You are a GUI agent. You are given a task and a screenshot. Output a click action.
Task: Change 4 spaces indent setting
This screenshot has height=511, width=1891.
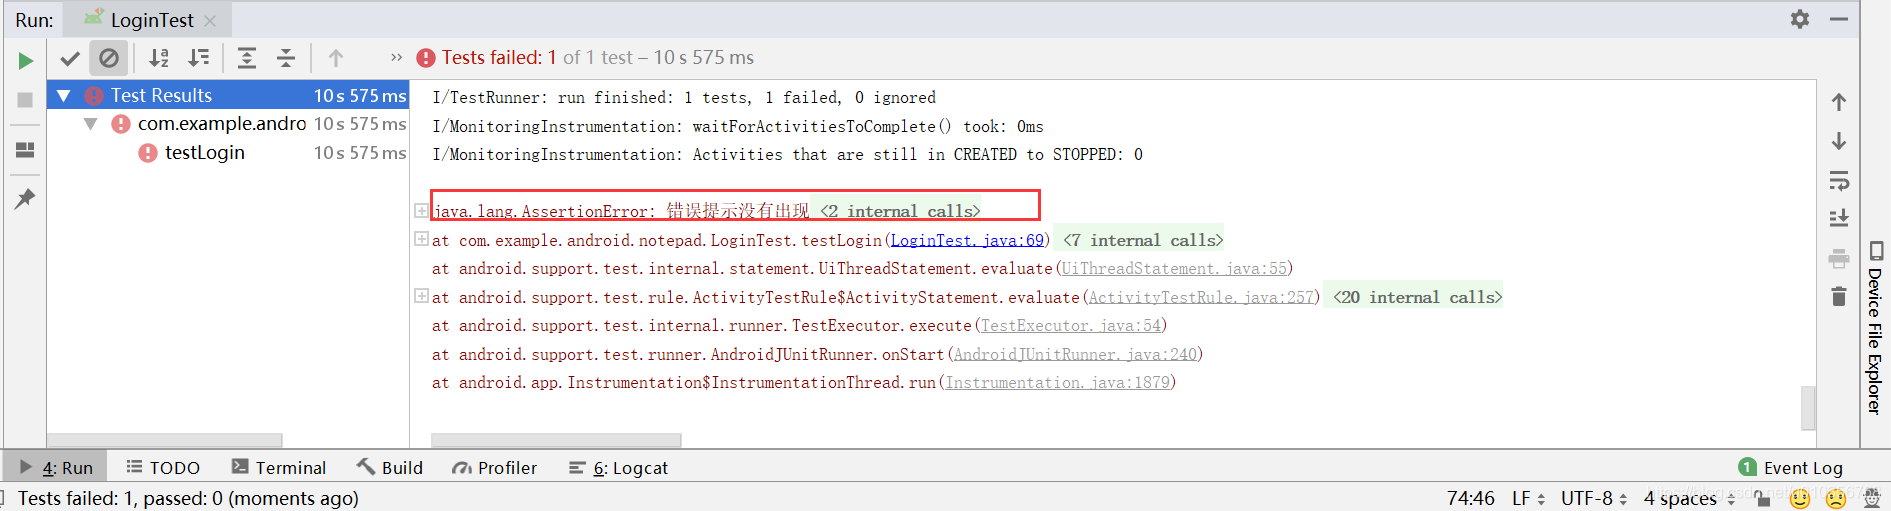coord(1688,498)
